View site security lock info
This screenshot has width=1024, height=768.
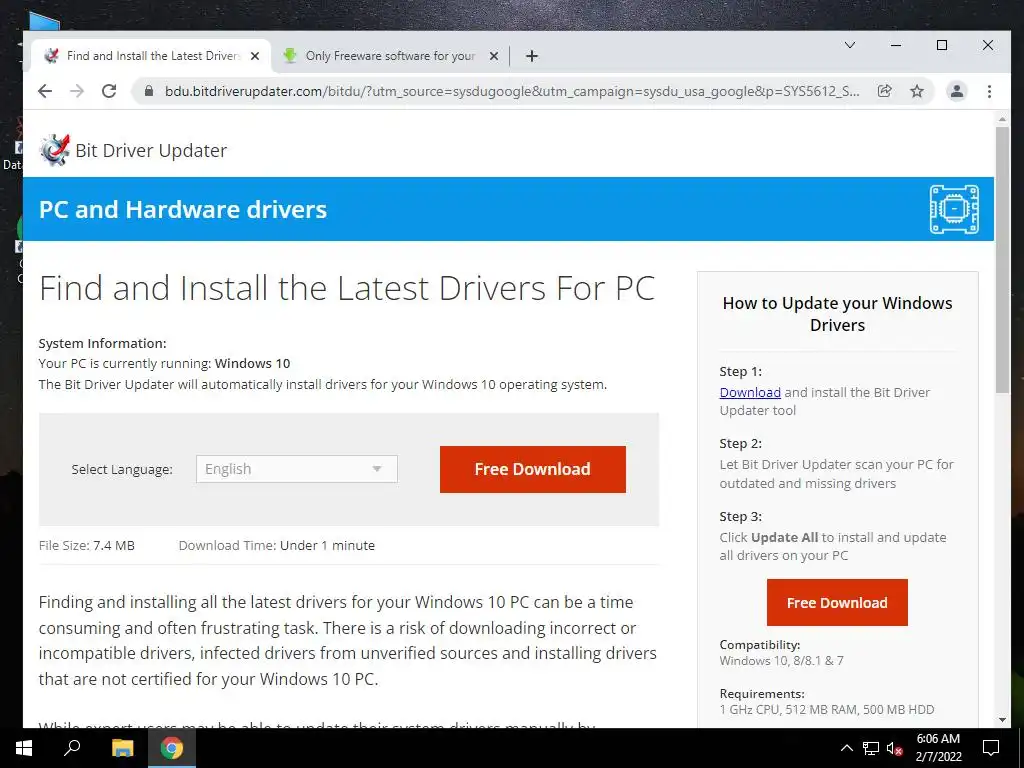tap(149, 91)
